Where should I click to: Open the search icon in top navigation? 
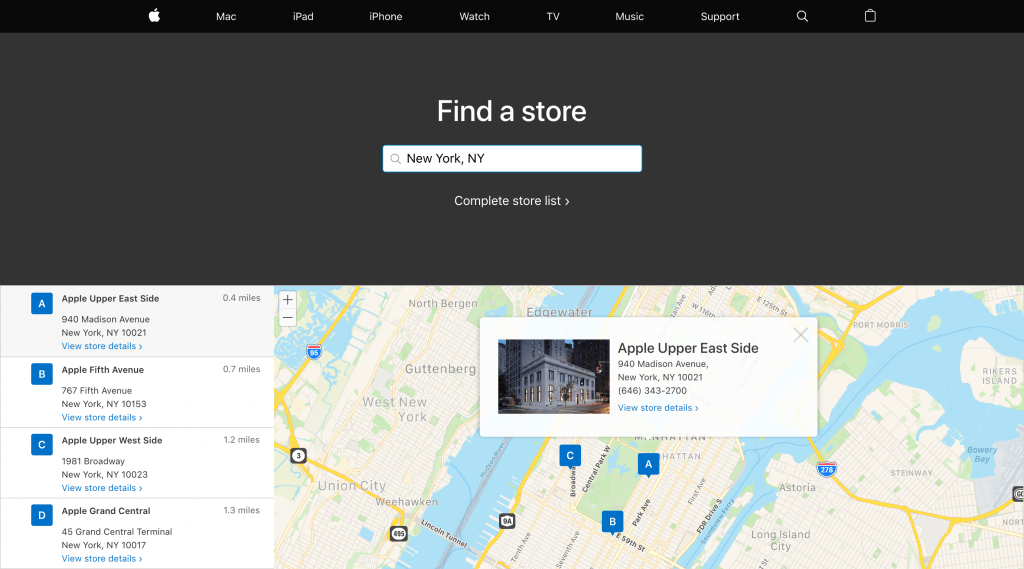(802, 16)
